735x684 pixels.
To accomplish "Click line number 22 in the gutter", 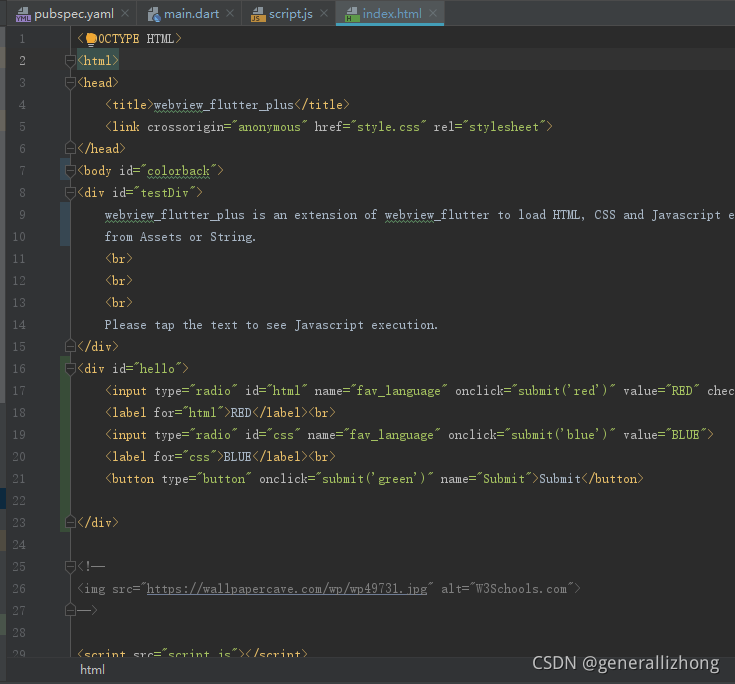I will (x=19, y=501).
